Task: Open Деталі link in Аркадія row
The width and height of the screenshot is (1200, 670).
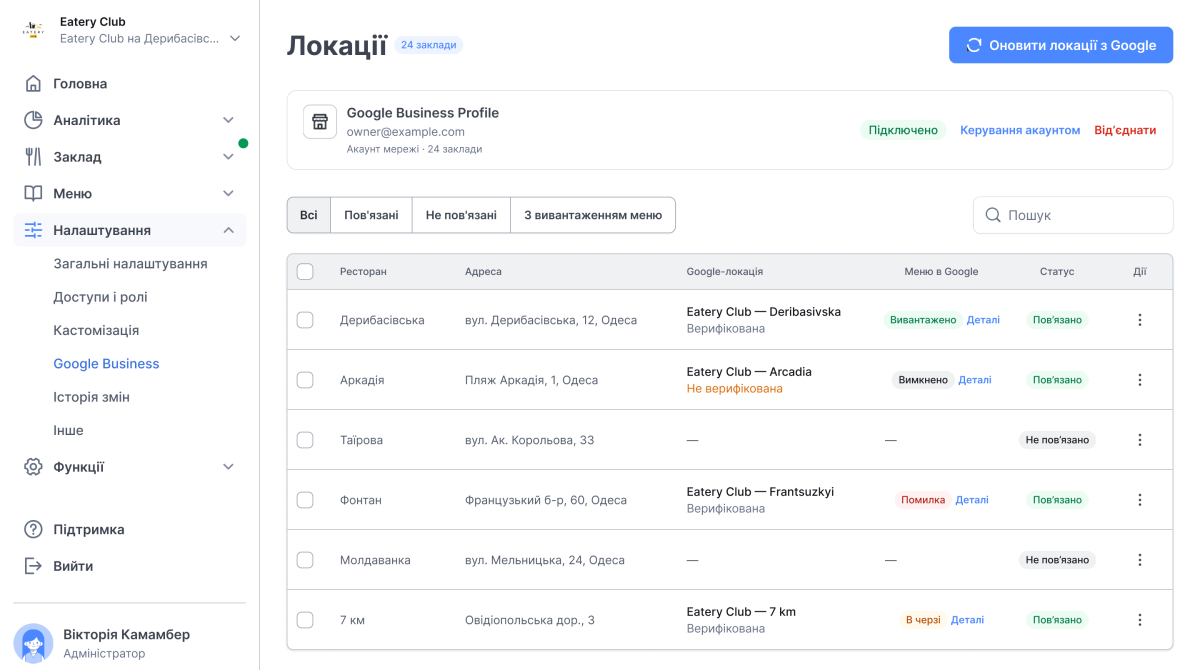Action: pyautogui.click(x=975, y=380)
